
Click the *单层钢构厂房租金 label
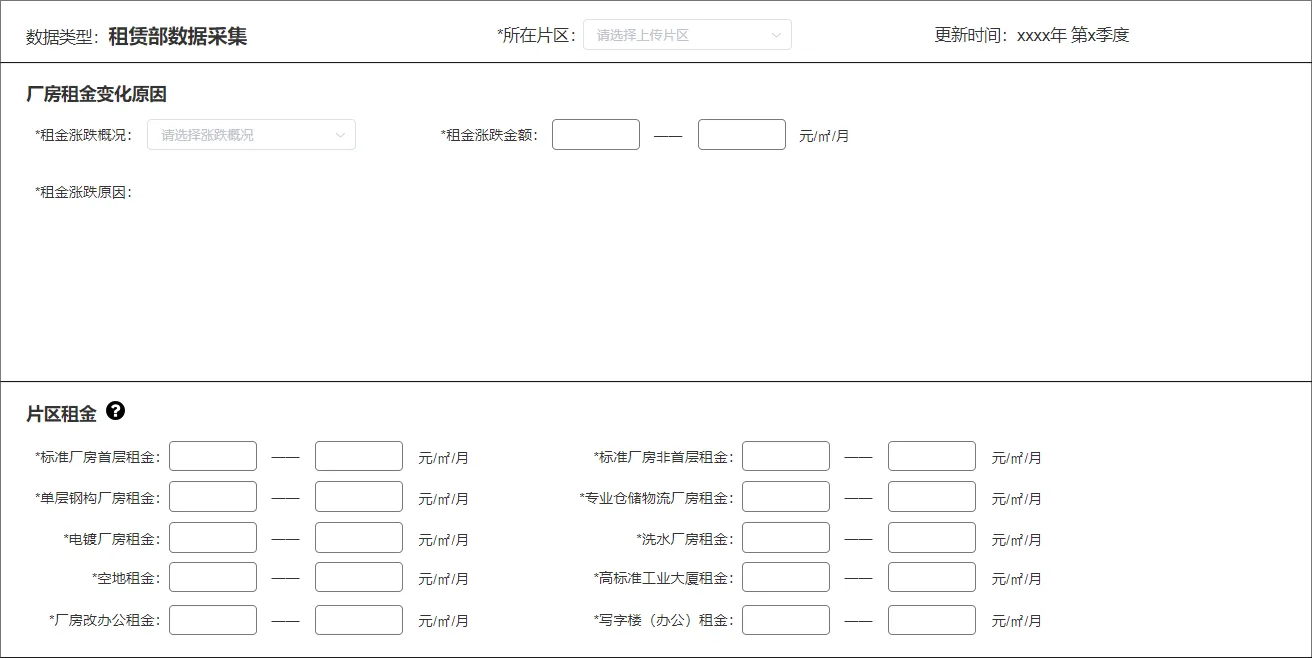(98, 498)
